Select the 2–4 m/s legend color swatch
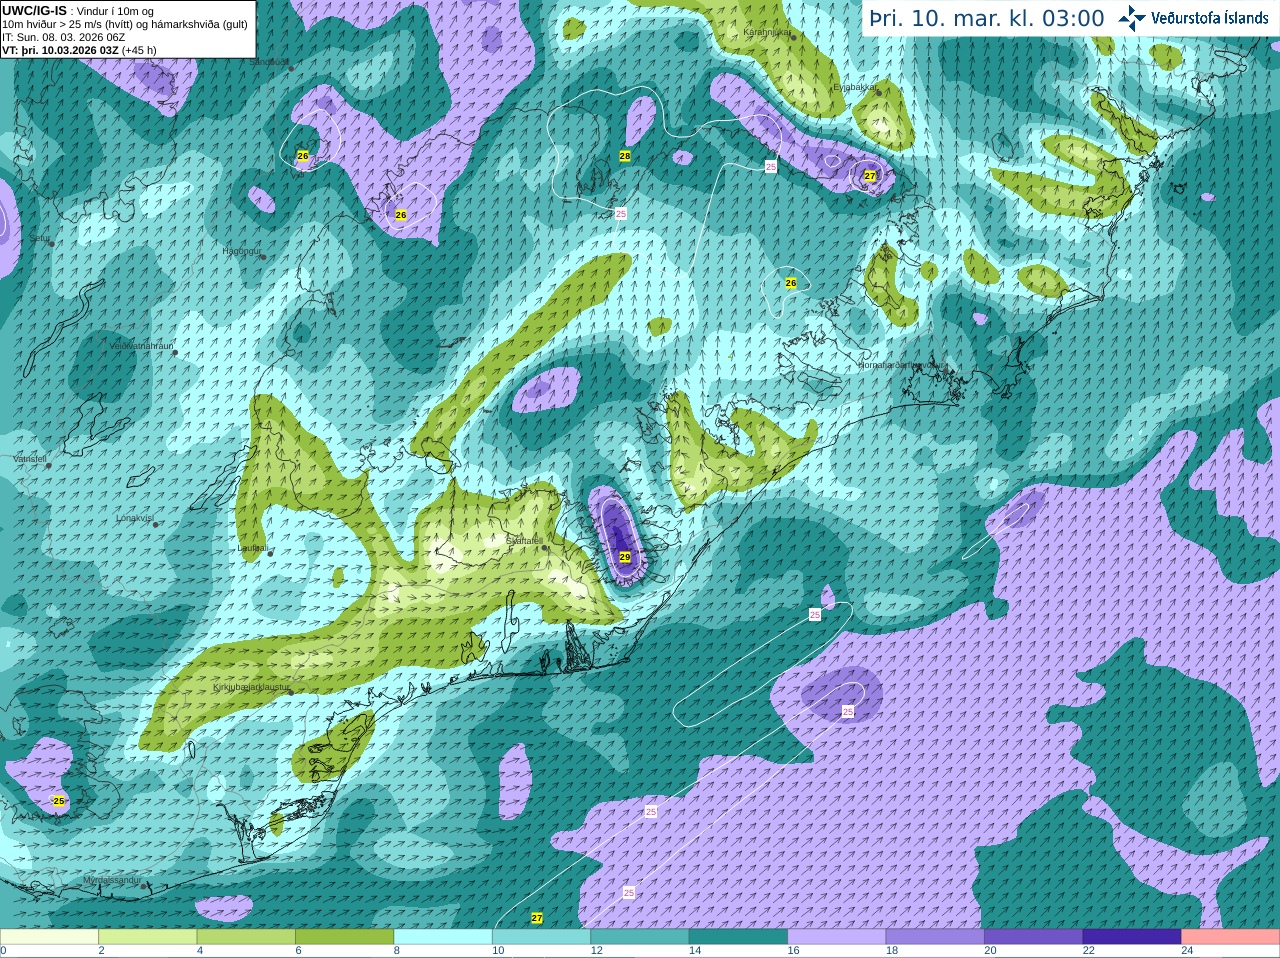Viewport: 1280px width, 958px height. 148,937
